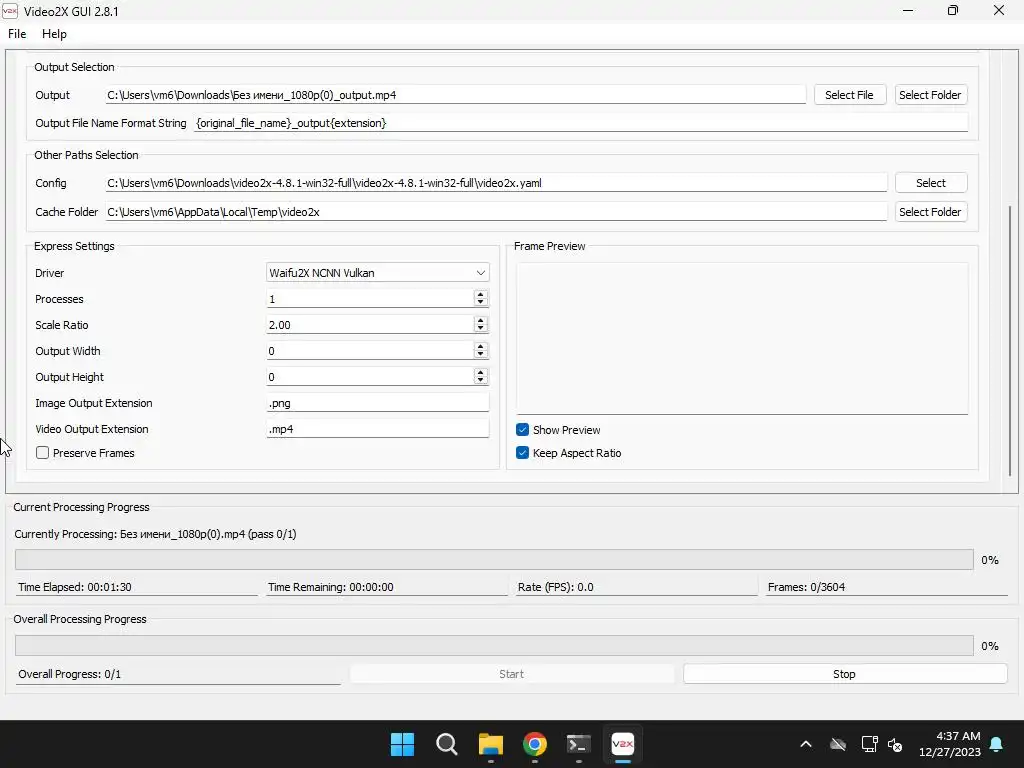Click the muted volume tray icon
This screenshot has height=768, width=1024.
(x=895, y=744)
